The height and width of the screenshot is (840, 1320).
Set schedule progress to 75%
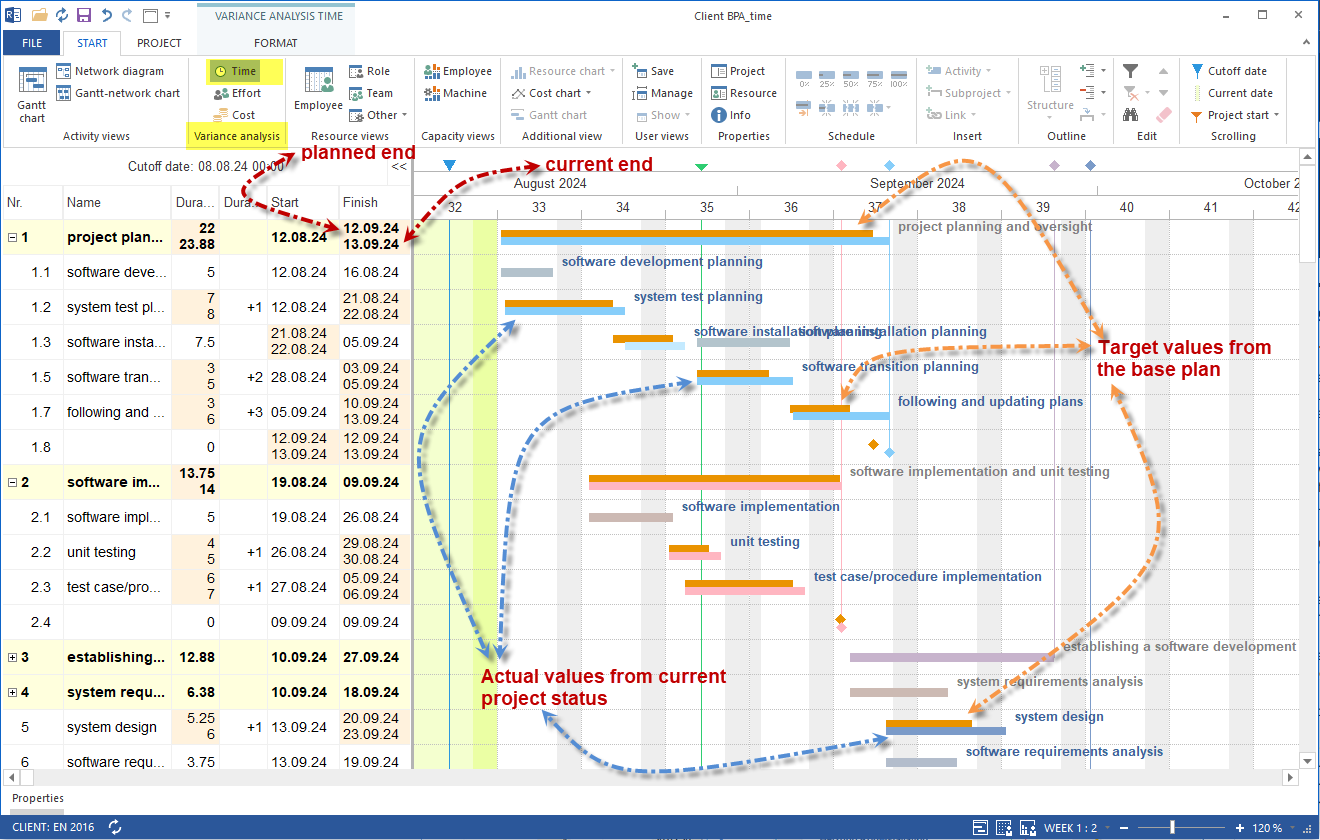(x=875, y=79)
